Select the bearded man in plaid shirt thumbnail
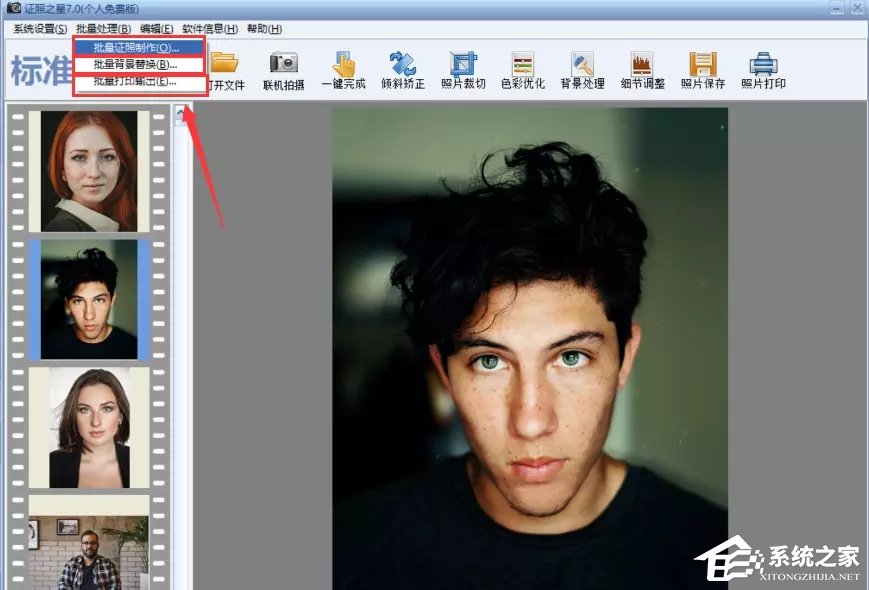The height and width of the screenshot is (590, 869). click(x=89, y=543)
